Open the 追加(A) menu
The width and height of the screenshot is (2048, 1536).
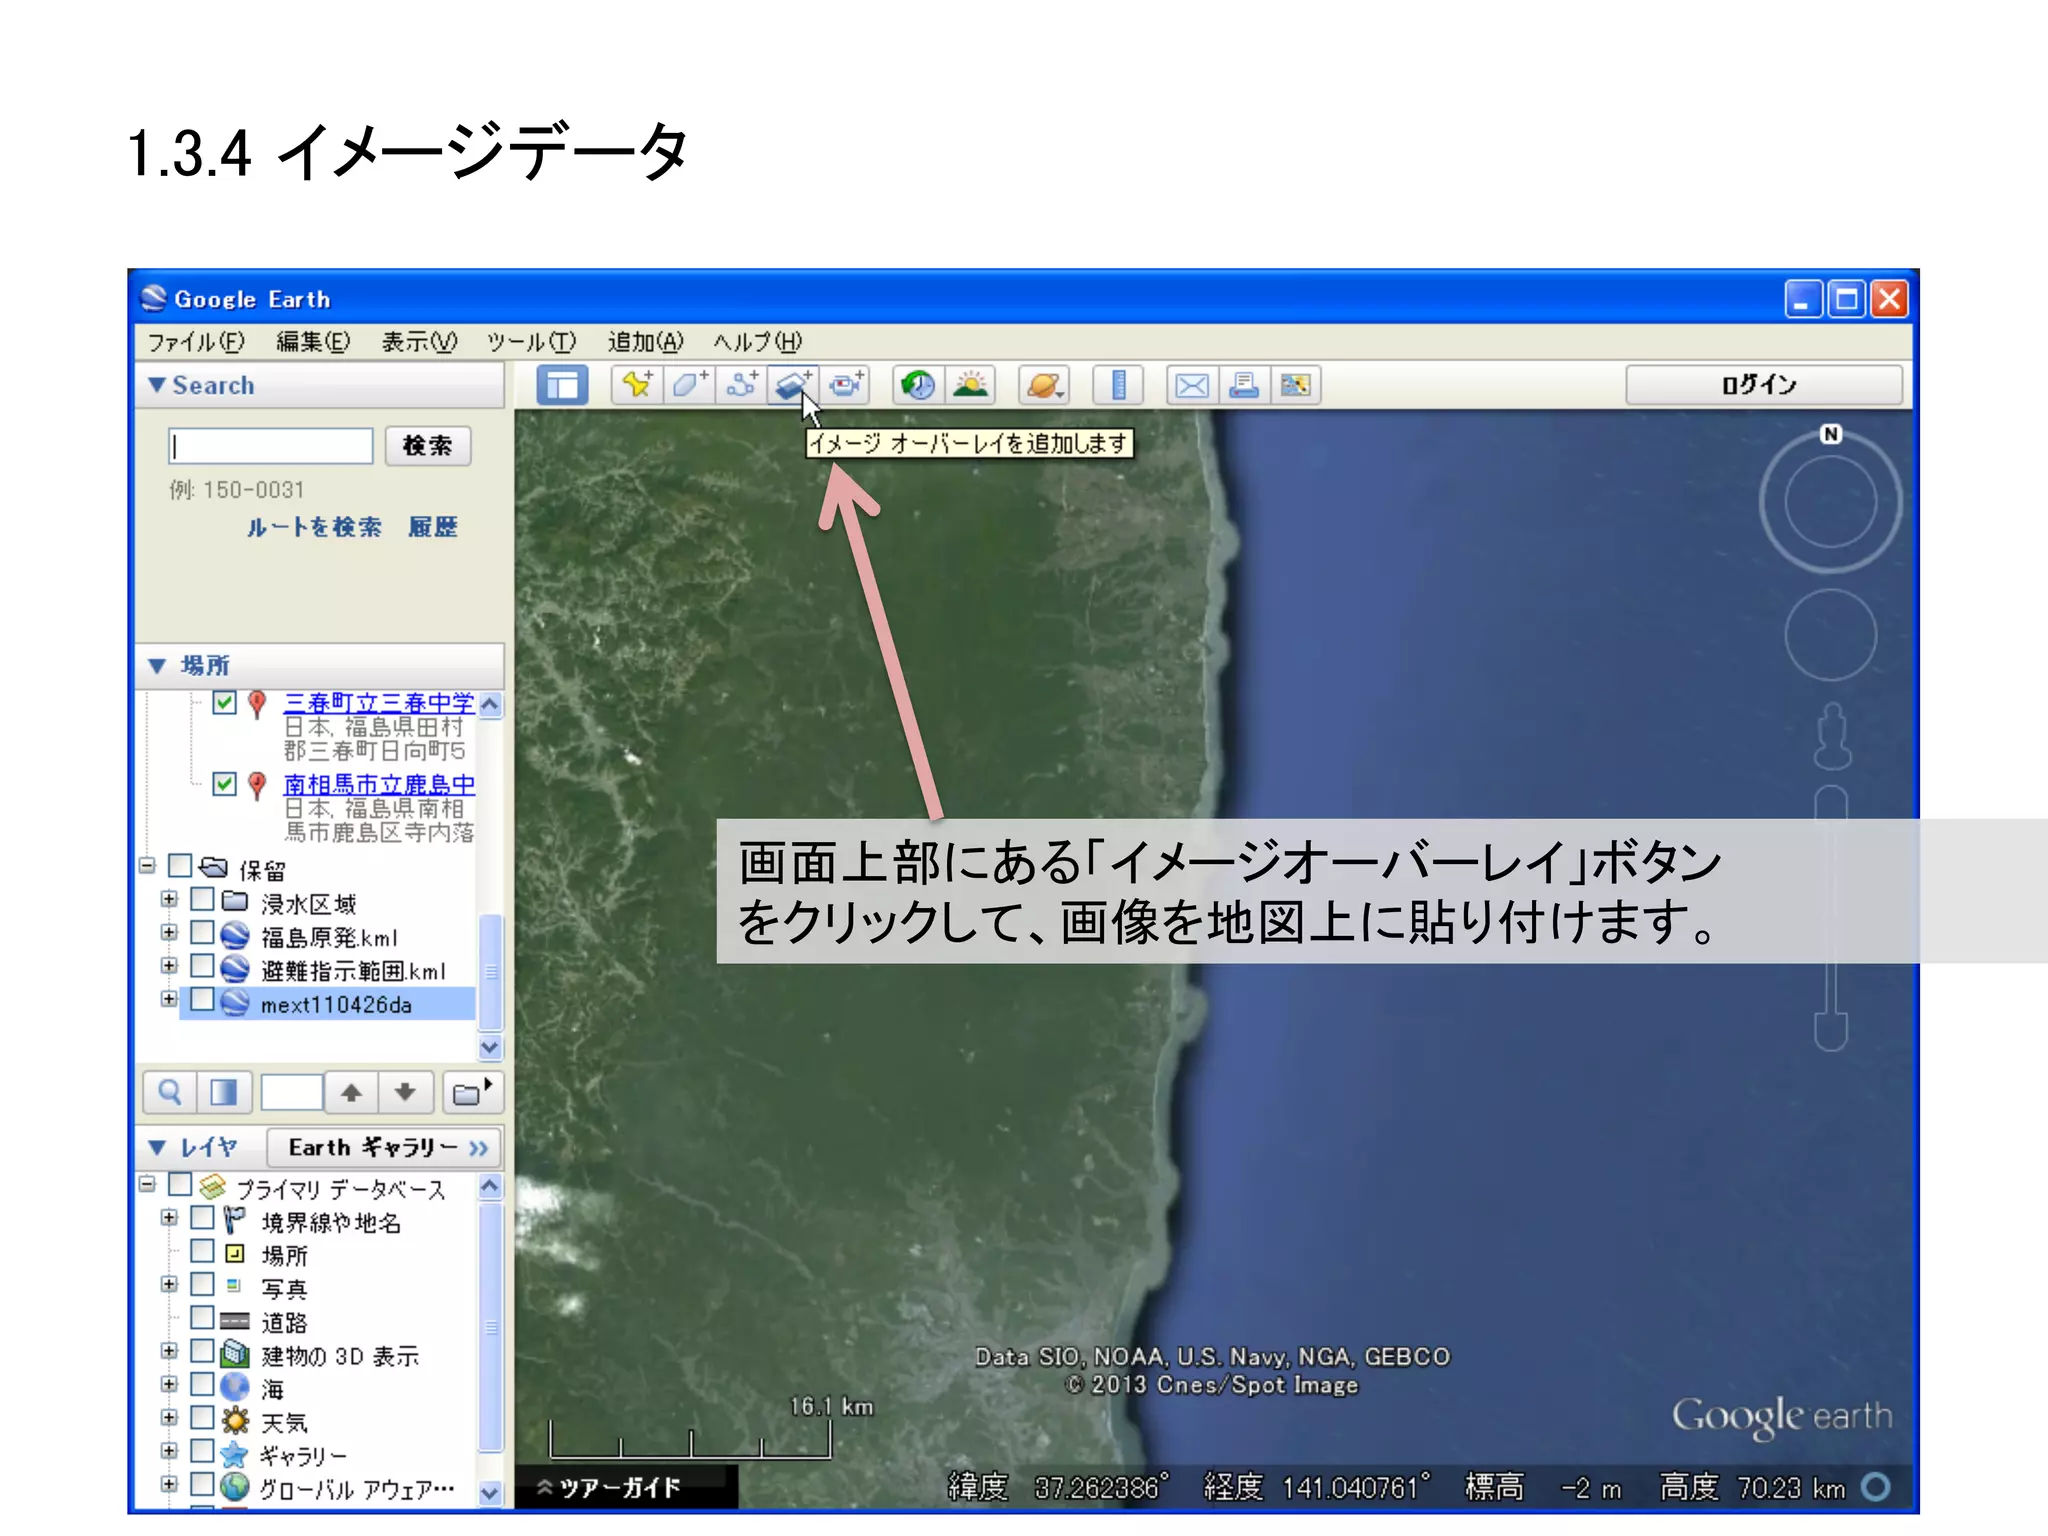coord(645,342)
